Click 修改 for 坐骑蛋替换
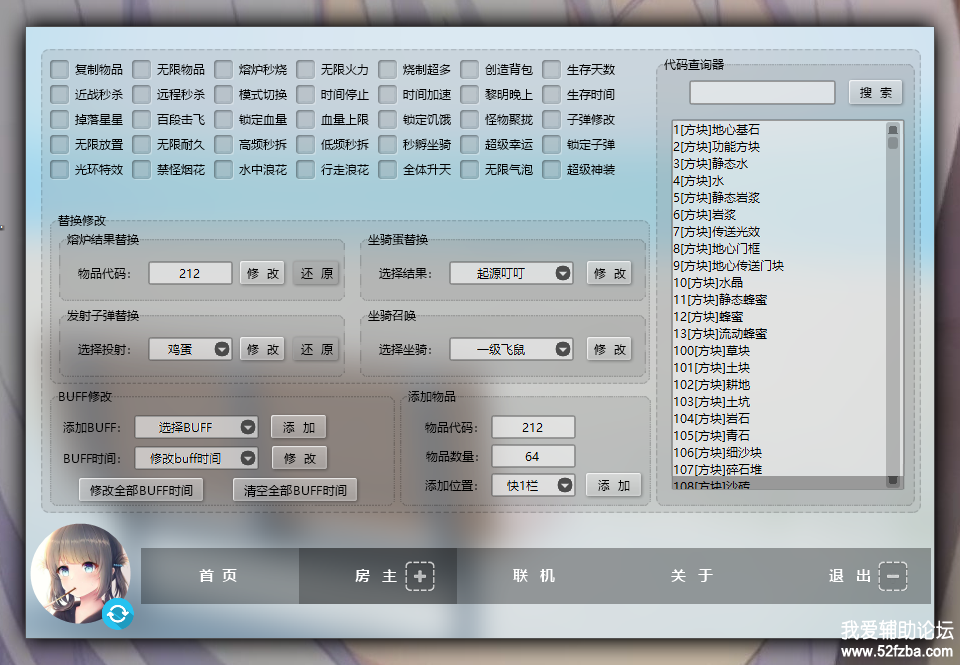 coord(609,273)
